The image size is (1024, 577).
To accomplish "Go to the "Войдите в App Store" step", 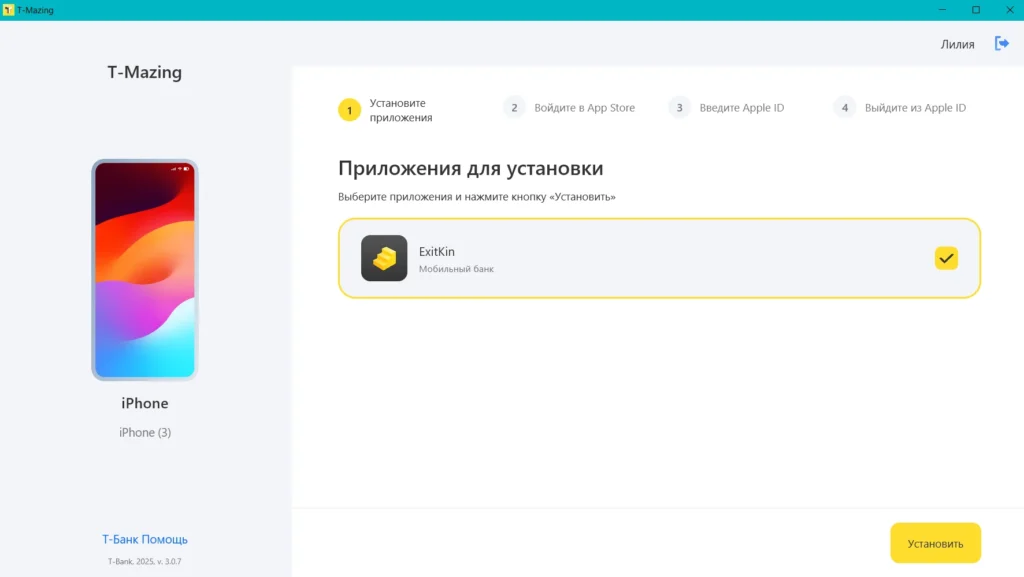I will point(584,108).
